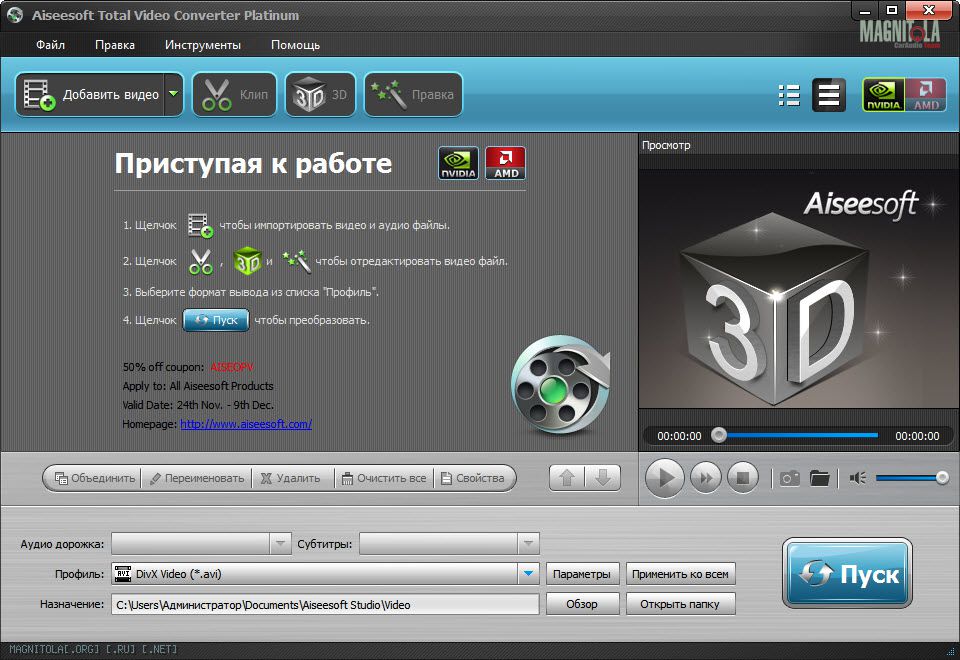
Task: Open the Файл menu
Action: tap(50, 45)
